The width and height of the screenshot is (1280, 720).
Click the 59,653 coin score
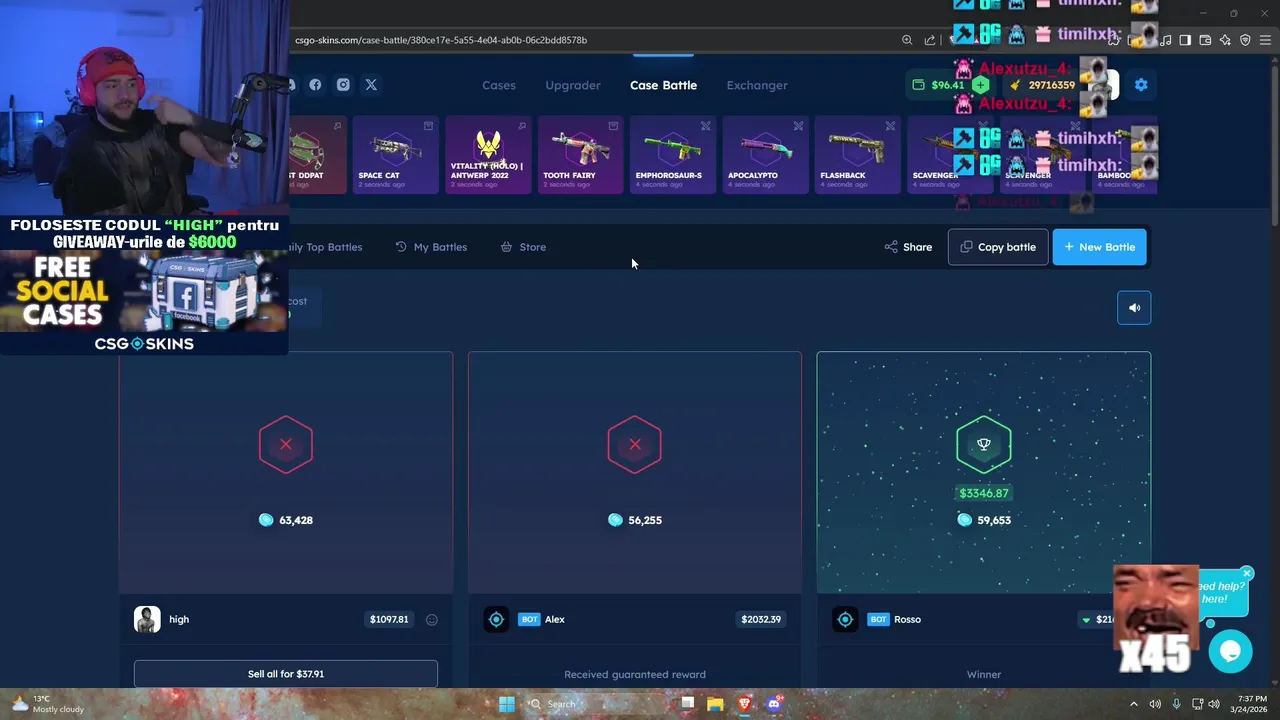[x=984, y=520]
